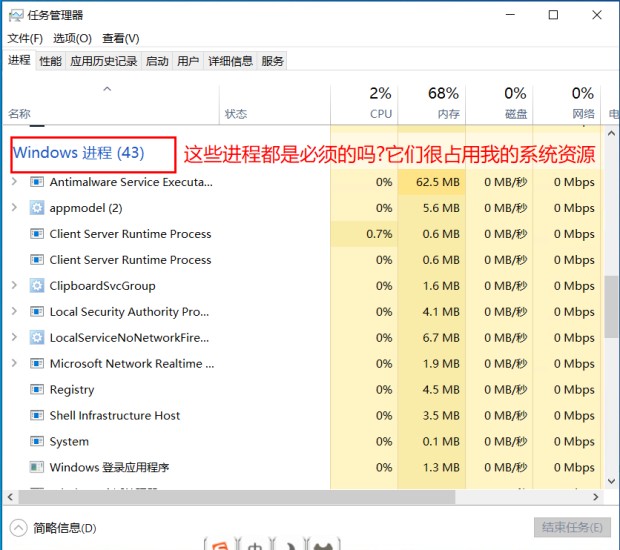Expand the ClipboardSvcGroup row
This screenshot has width=620, height=550.
tap(14, 285)
